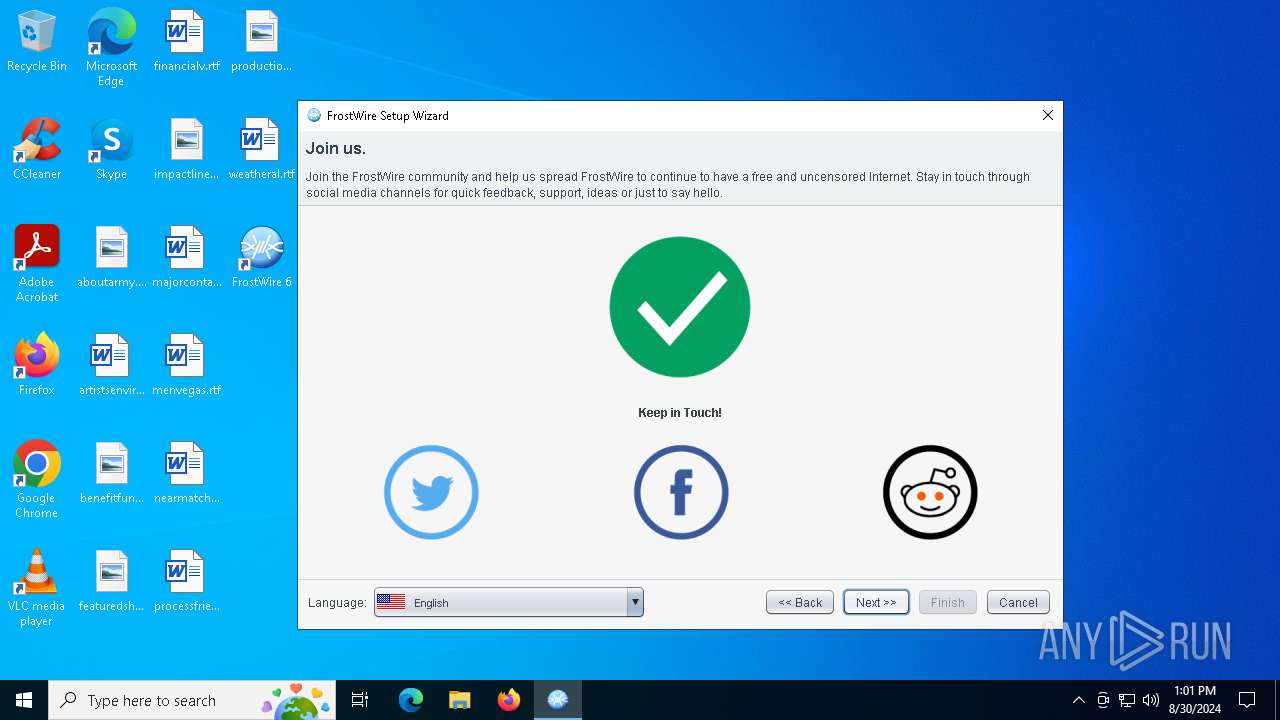Show hidden system tray icons

coord(1078,700)
